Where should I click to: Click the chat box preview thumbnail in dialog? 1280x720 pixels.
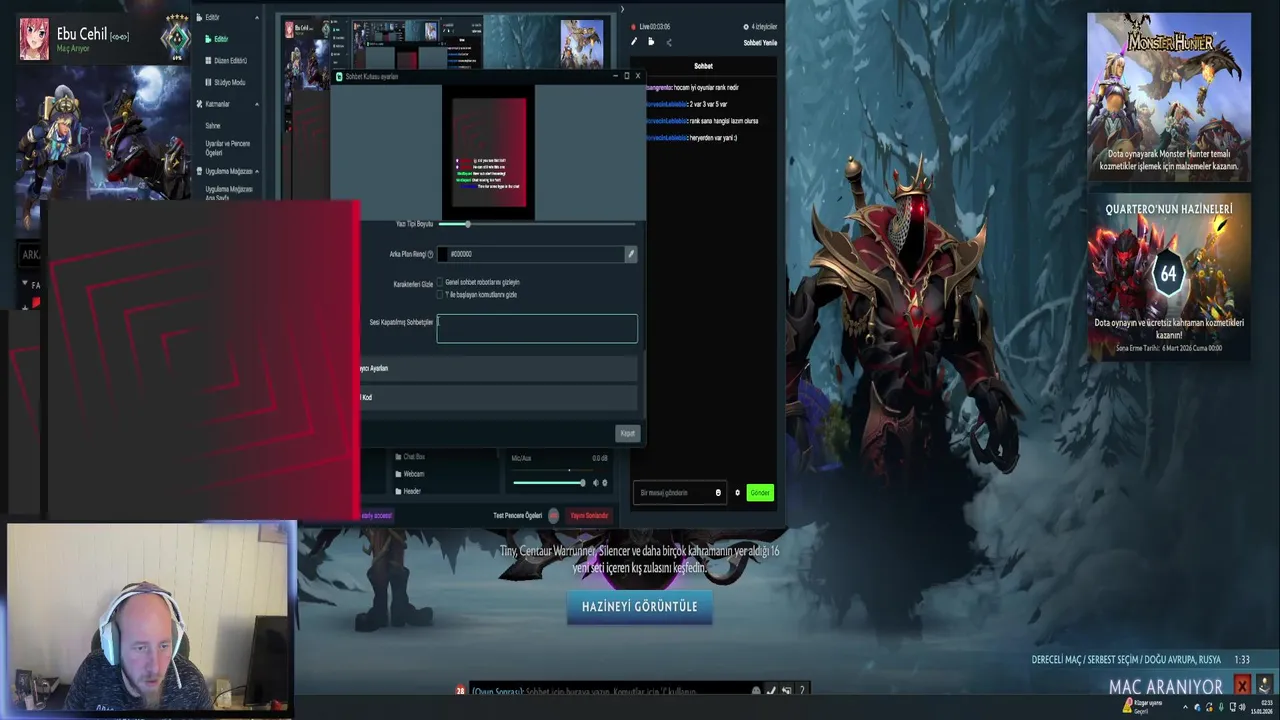pyautogui.click(x=488, y=152)
